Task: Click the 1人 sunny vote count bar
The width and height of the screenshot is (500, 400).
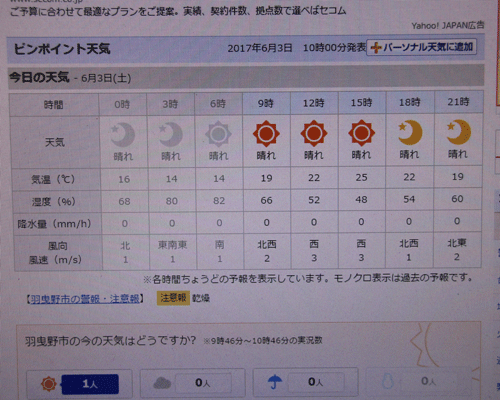Action: tap(90, 384)
